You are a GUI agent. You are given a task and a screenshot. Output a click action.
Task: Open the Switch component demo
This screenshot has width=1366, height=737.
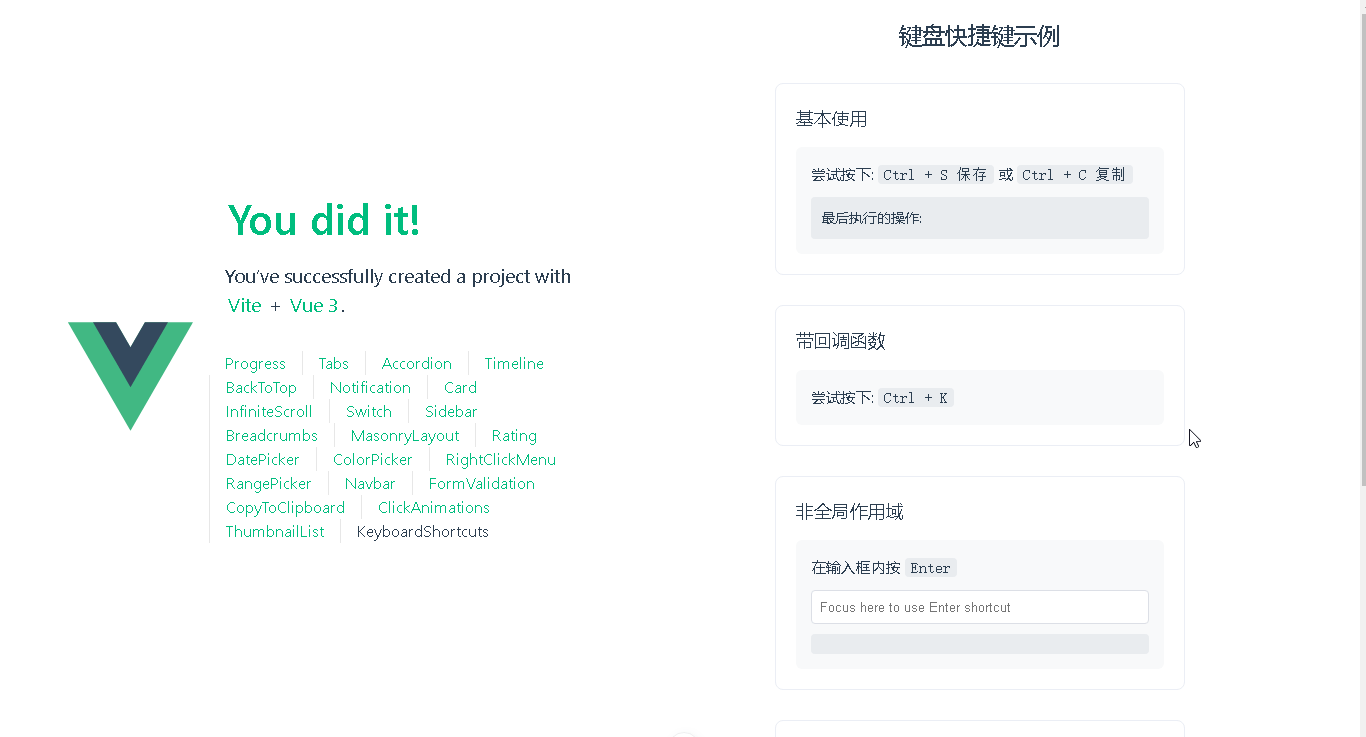pos(368,411)
